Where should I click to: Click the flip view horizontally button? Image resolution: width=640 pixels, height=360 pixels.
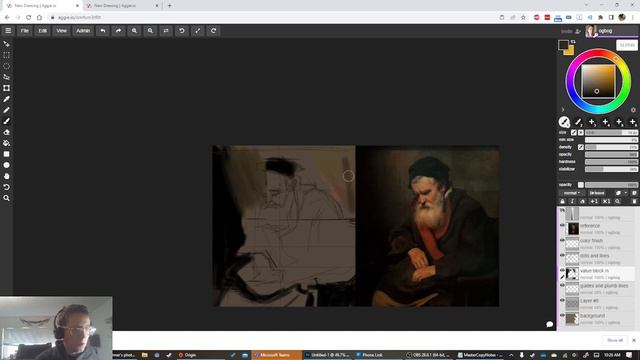pyautogui.click(x=166, y=31)
